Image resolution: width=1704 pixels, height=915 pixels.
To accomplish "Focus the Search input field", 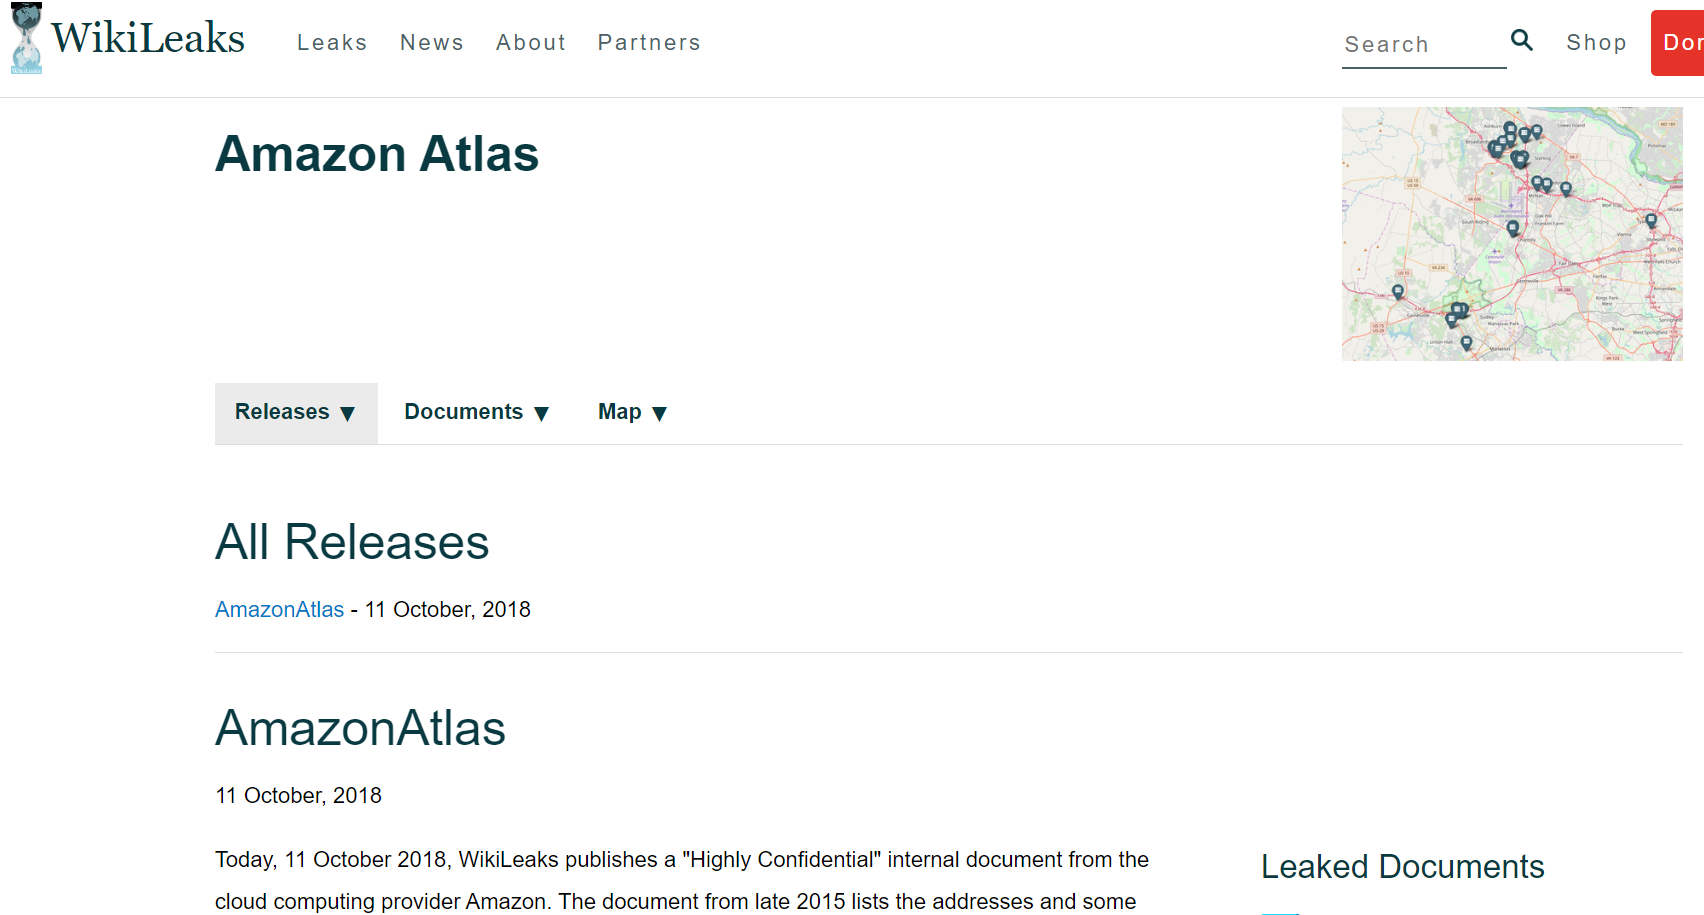I will tap(1424, 45).
